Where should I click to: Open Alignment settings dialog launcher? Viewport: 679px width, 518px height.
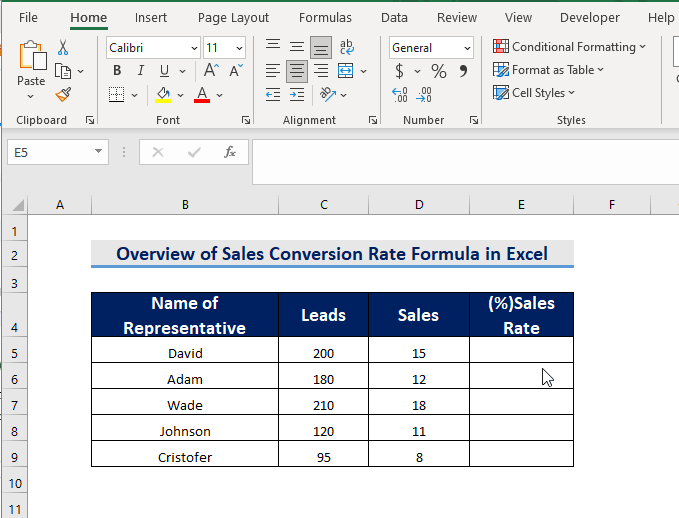point(373,120)
